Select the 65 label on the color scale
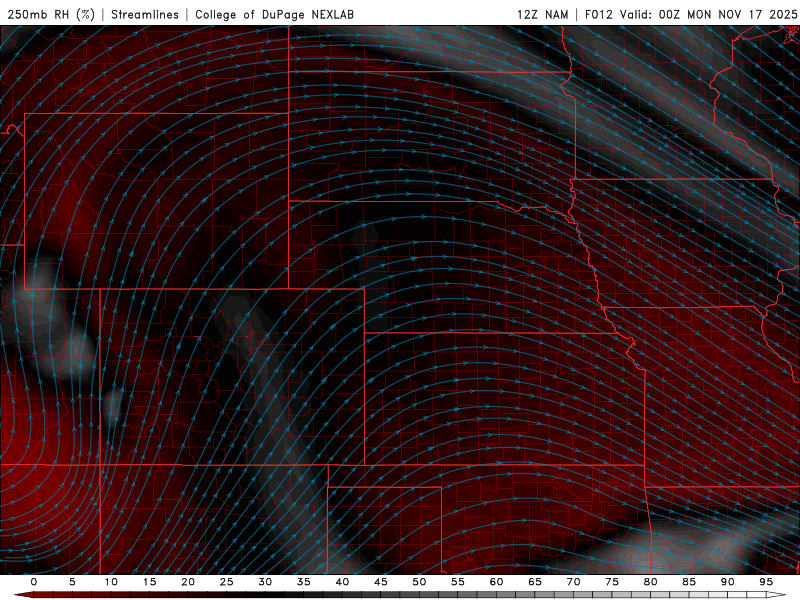 [x=535, y=582]
